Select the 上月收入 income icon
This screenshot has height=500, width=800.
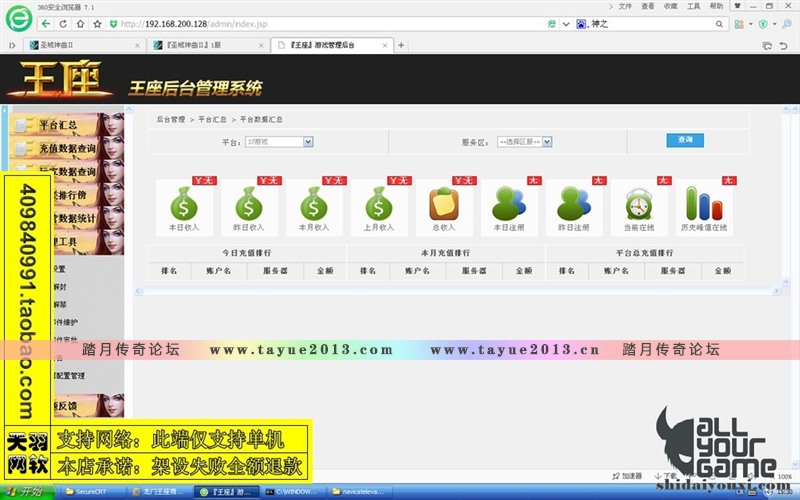pos(379,205)
